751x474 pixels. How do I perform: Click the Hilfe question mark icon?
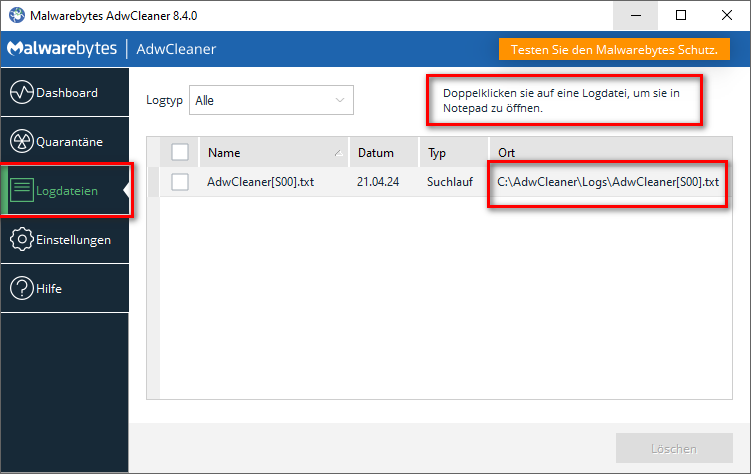coord(22,288)
